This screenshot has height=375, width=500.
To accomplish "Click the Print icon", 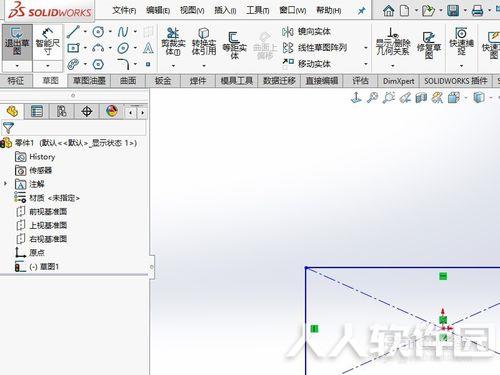I will pyautogui.click(x=477, y=11).
